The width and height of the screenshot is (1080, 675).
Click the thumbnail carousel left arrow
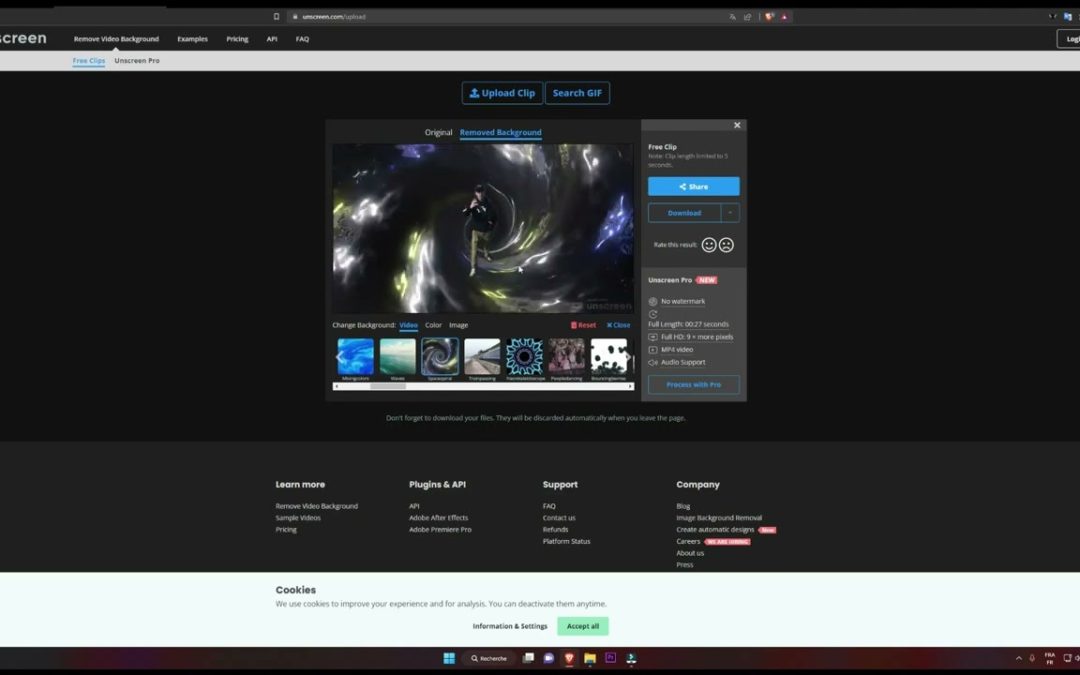coord(339,357)
